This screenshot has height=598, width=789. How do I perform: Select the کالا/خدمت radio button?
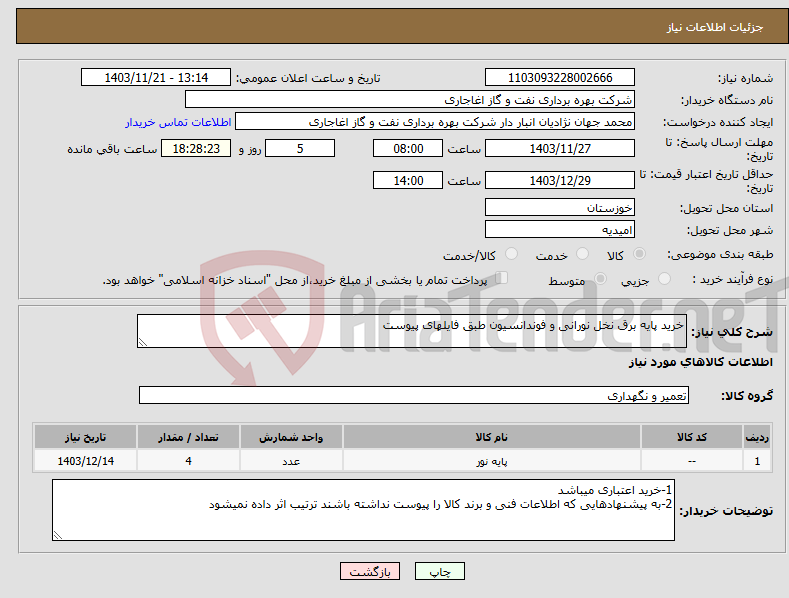(x=511, y=254)
